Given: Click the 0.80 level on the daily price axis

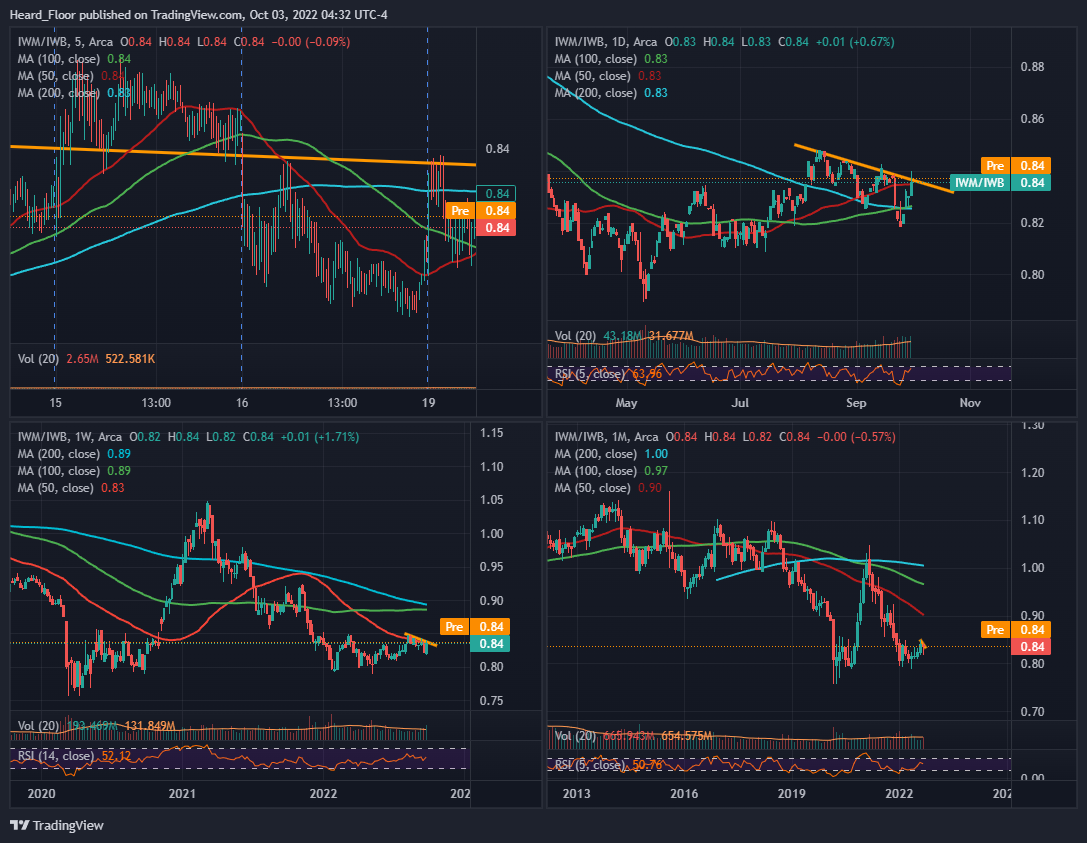Looking at the screenshot, I should tap(1032, 275).
